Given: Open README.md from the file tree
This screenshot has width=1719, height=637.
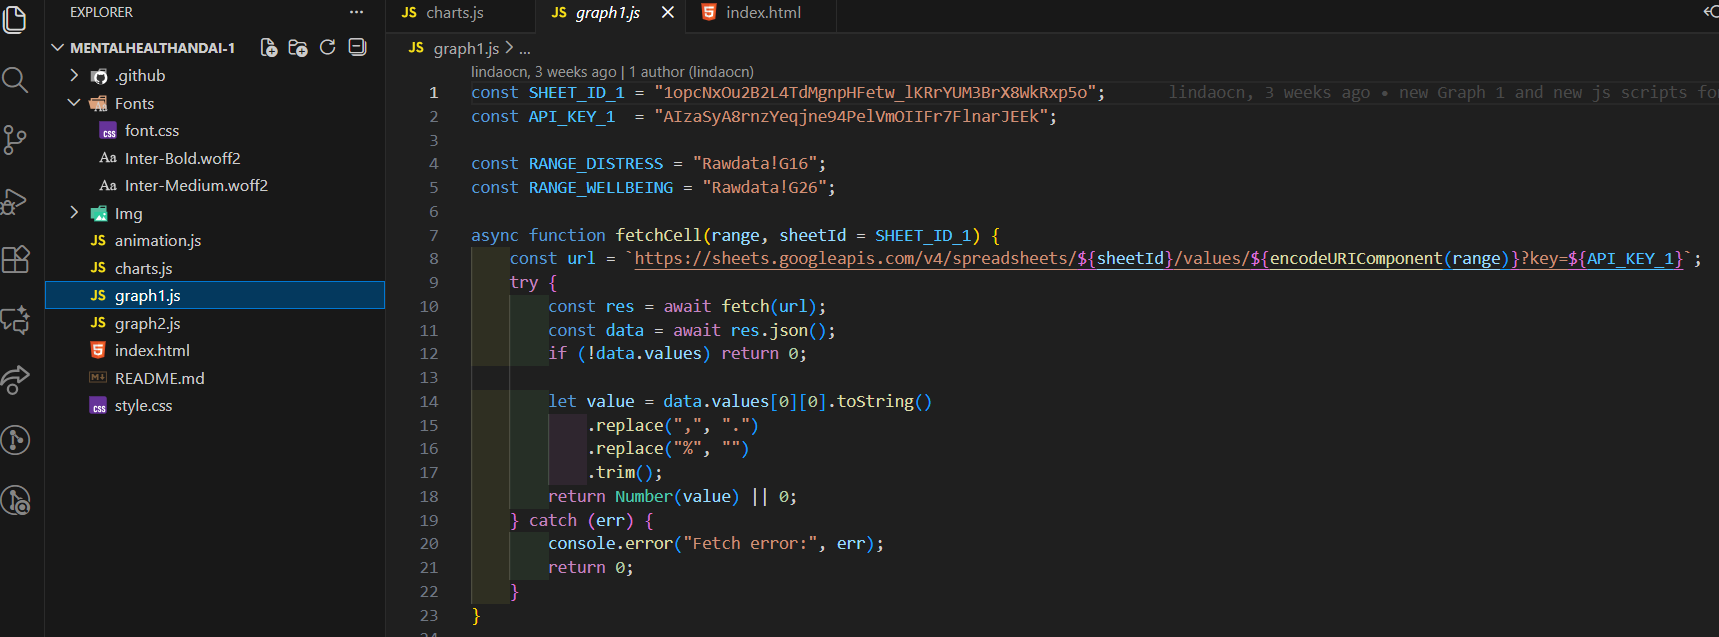Looking at the screenshot, I should 159,379.
